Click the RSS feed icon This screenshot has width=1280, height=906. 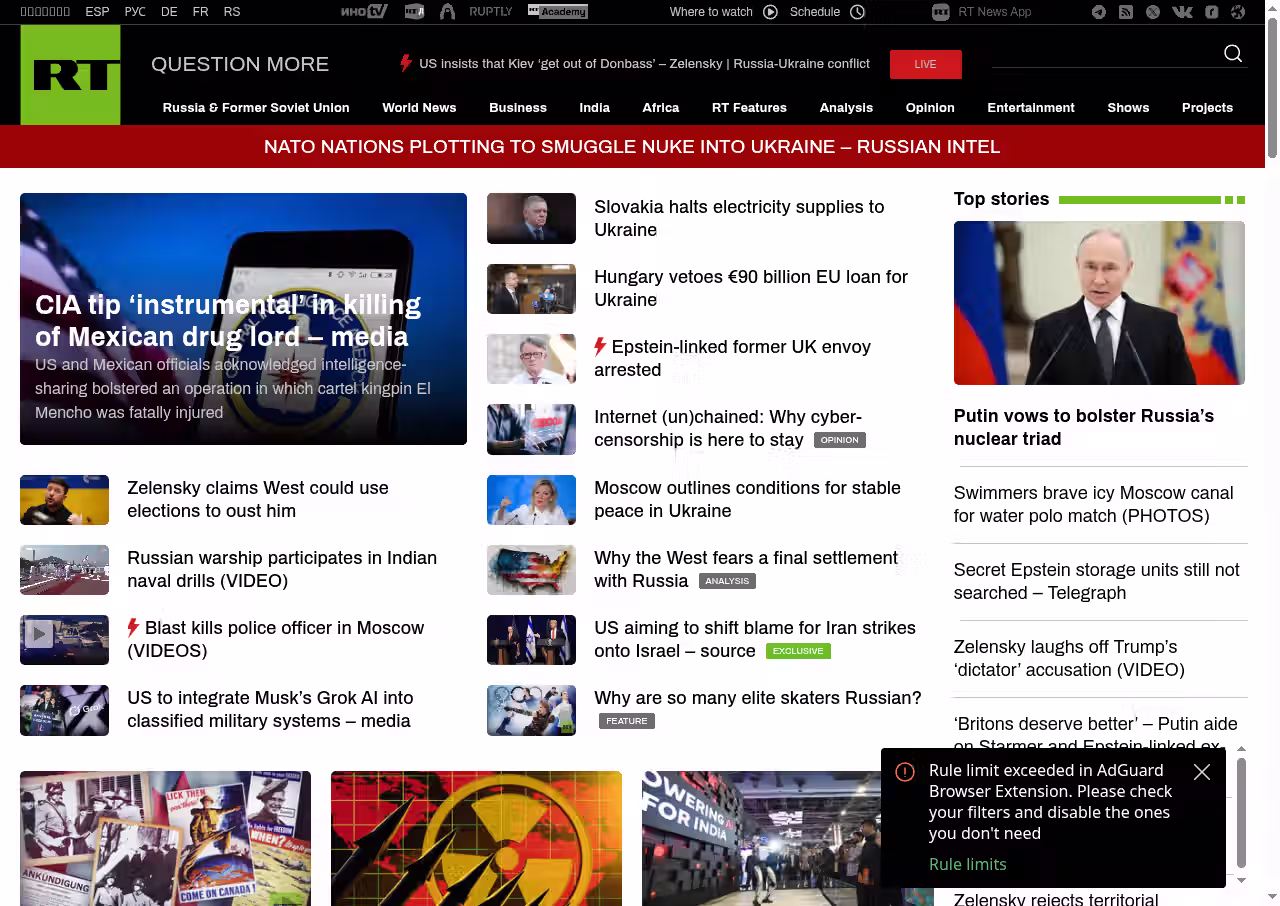coord(1126,12)
